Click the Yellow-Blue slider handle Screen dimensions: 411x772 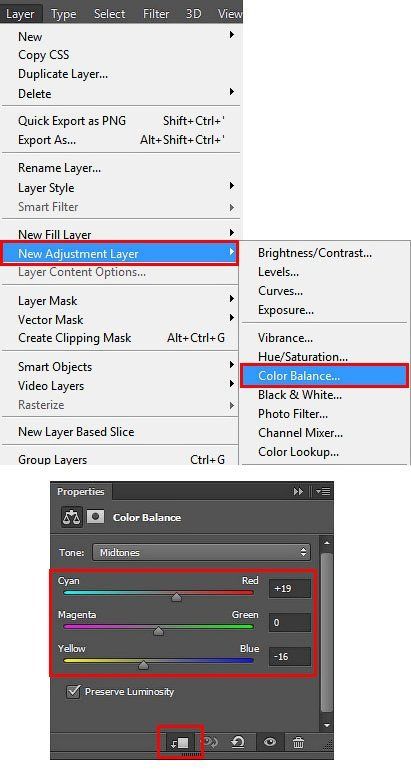pos(143,665)
